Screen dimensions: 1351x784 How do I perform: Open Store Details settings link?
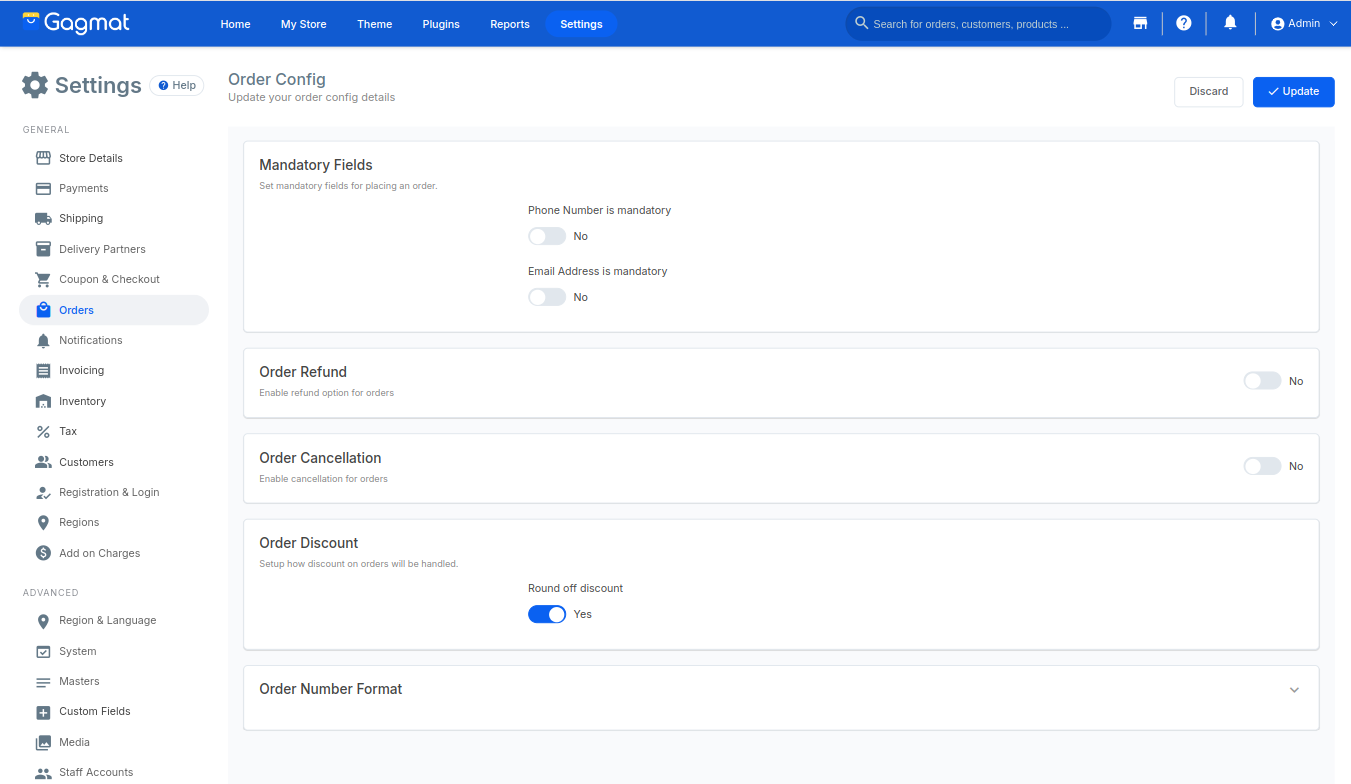[91, 158]
